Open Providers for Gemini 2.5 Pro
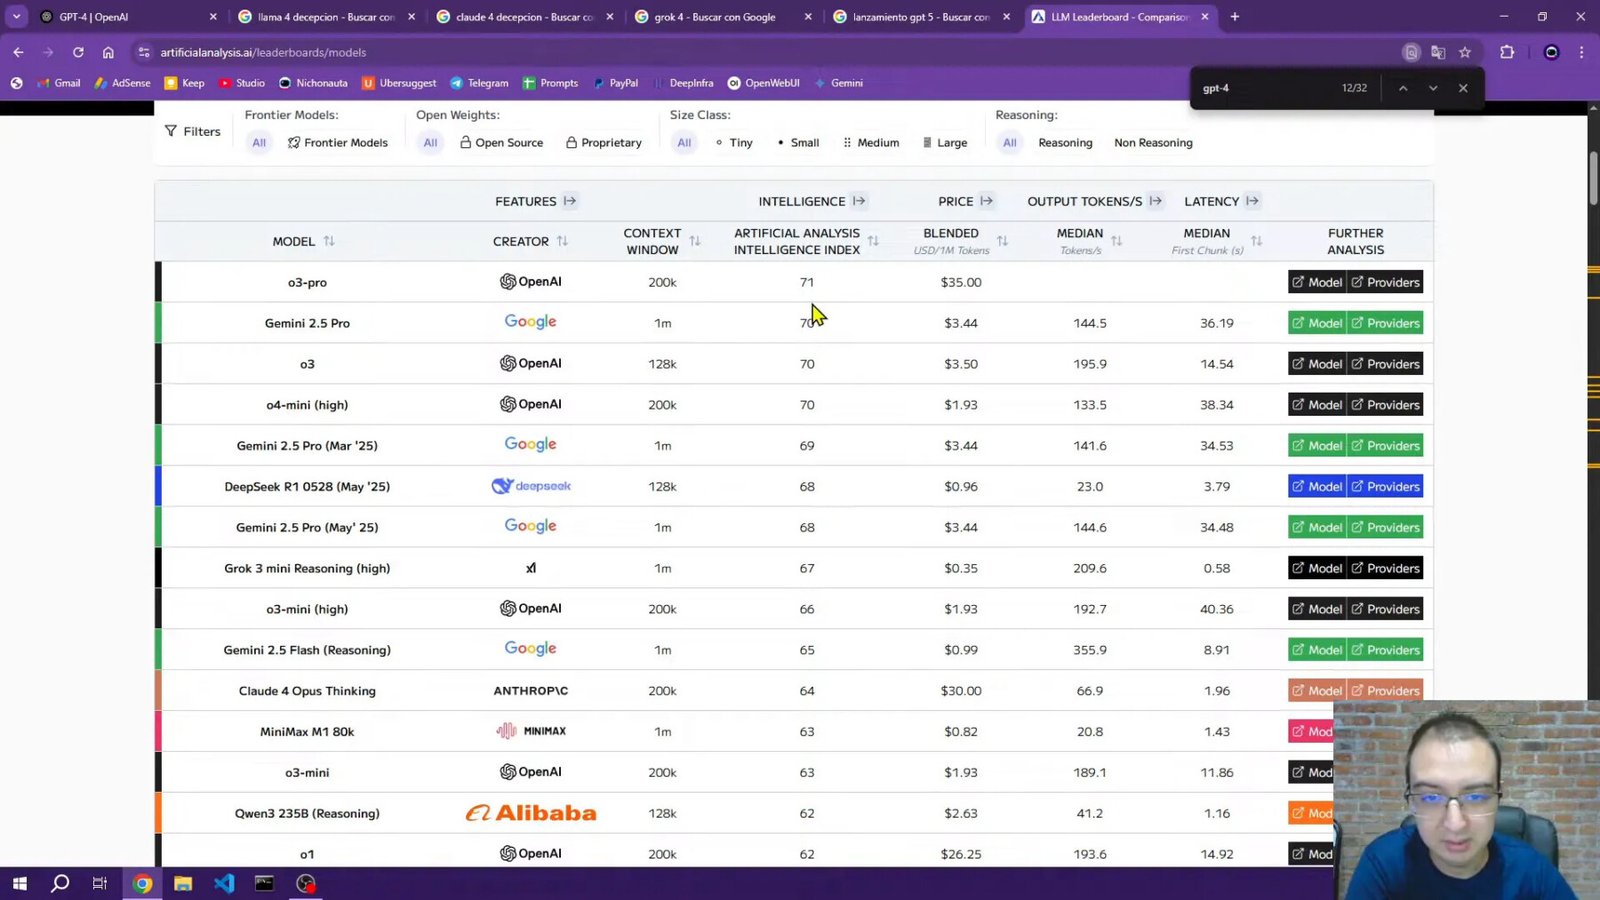1600x900 pixels. pos(1385,323)
